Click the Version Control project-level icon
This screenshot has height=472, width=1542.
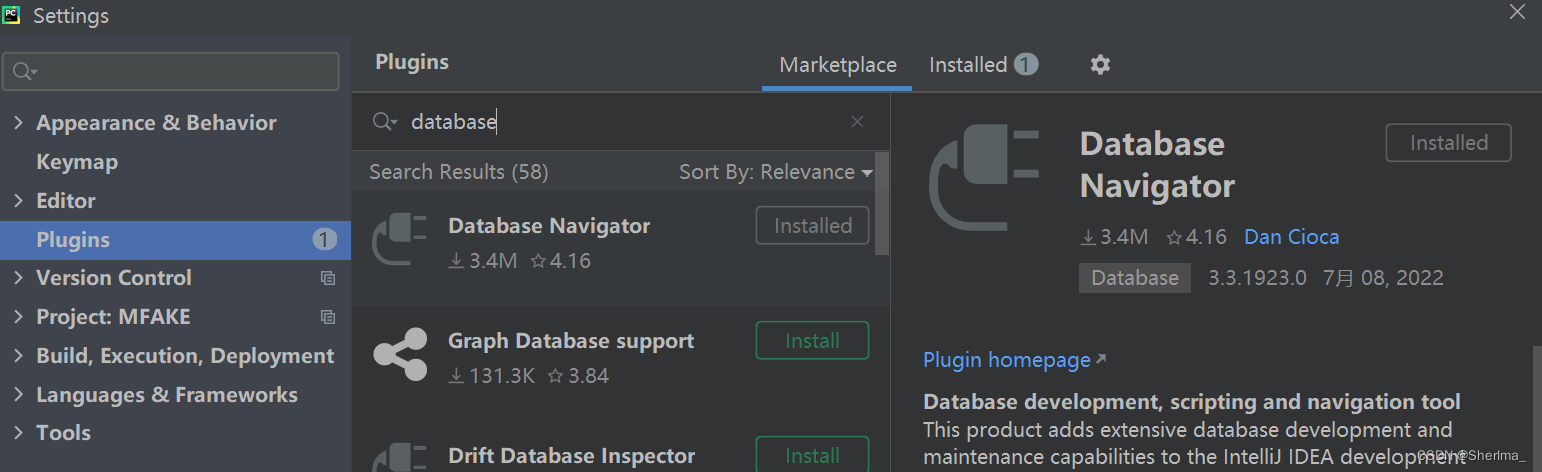pos(327,278)
